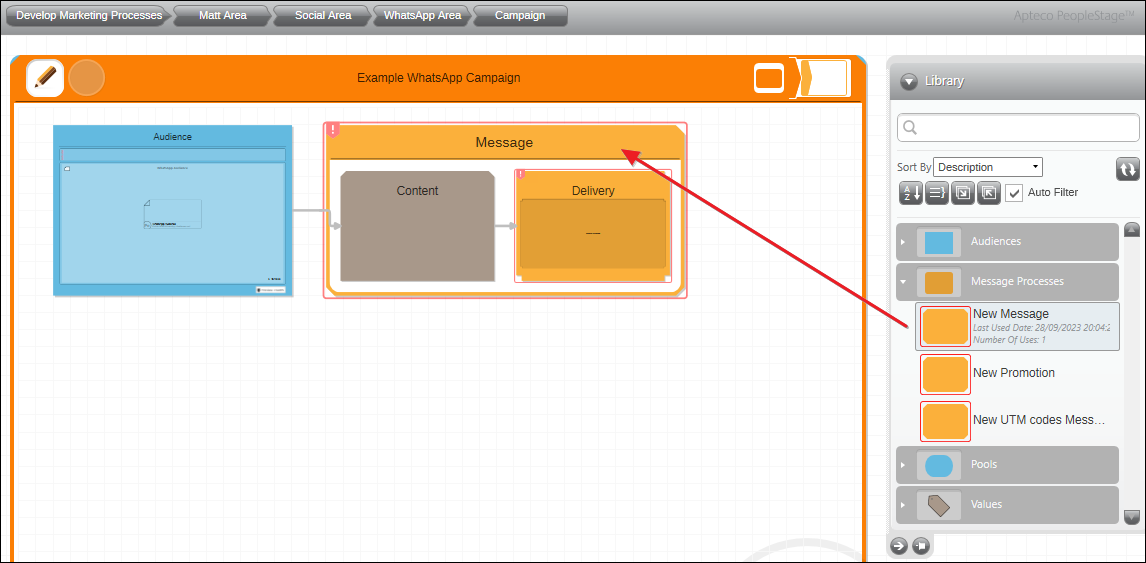Viewport: 1146px width, 563px height.
Task: Go to Develop Marketing Processes breadcrumb
Action: [x=89, y=15]
